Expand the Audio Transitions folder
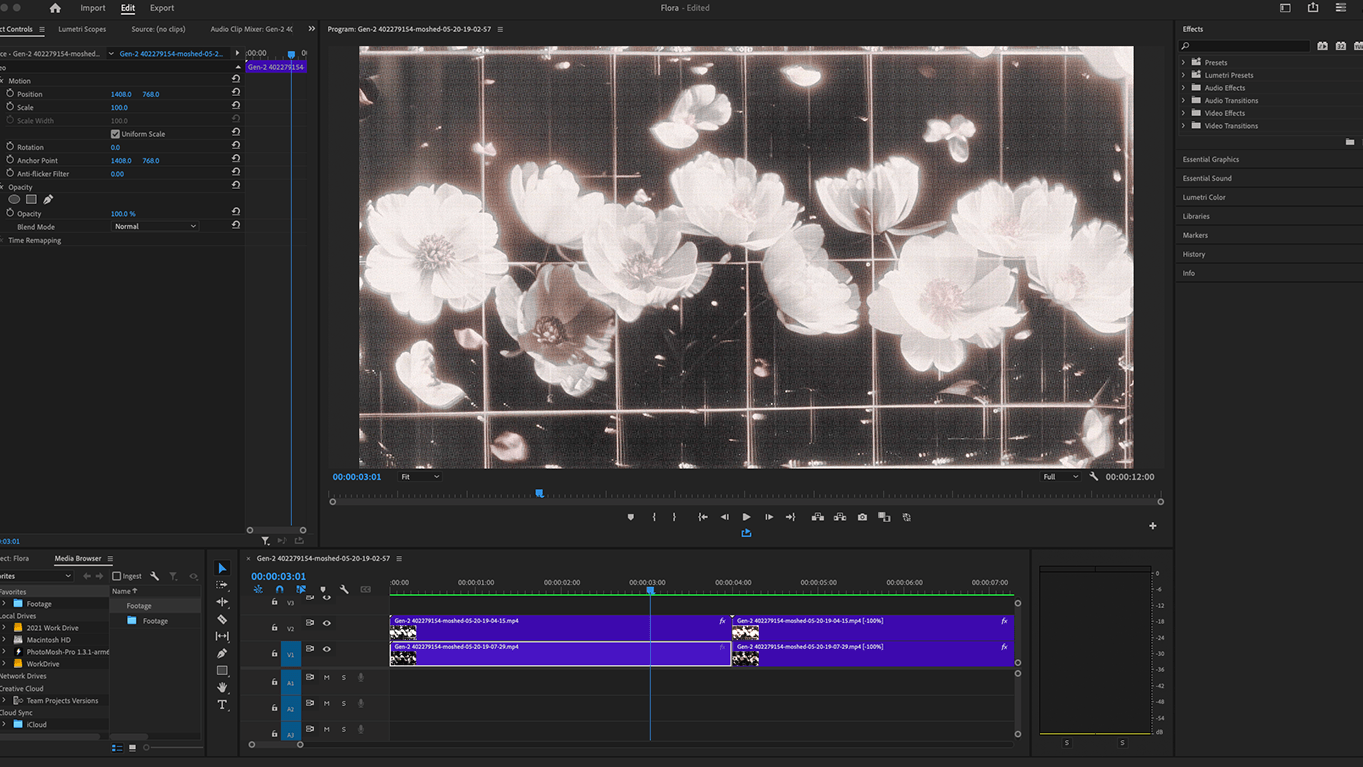 coord(1184,100)
